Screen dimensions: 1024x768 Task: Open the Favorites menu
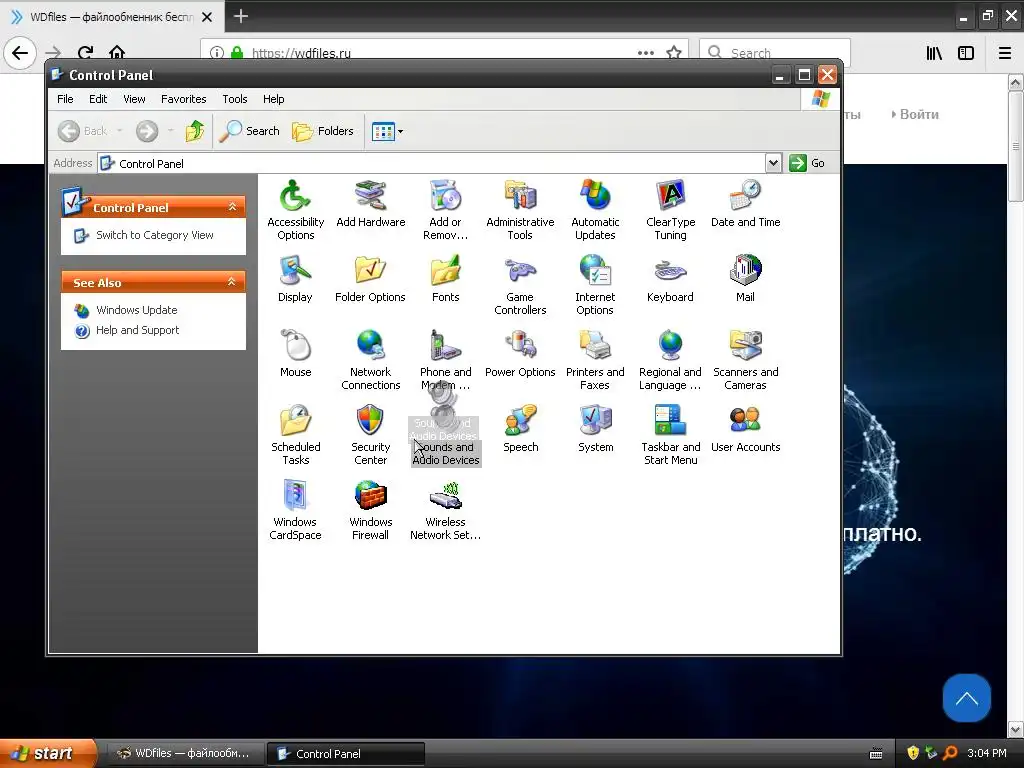184,99
